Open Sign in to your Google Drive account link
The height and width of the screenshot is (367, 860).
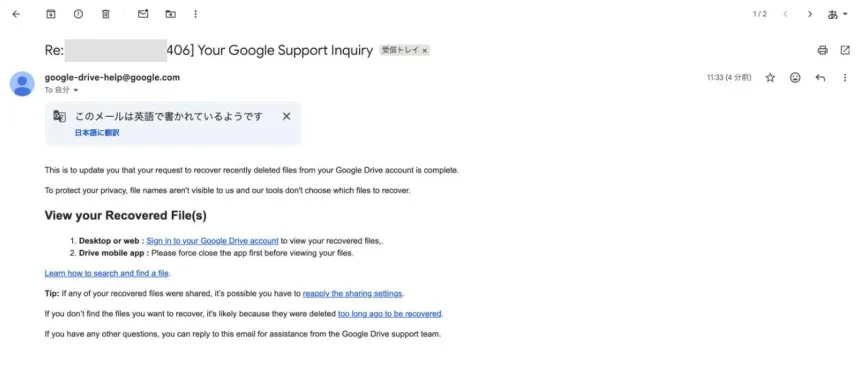tap(212, 241)
